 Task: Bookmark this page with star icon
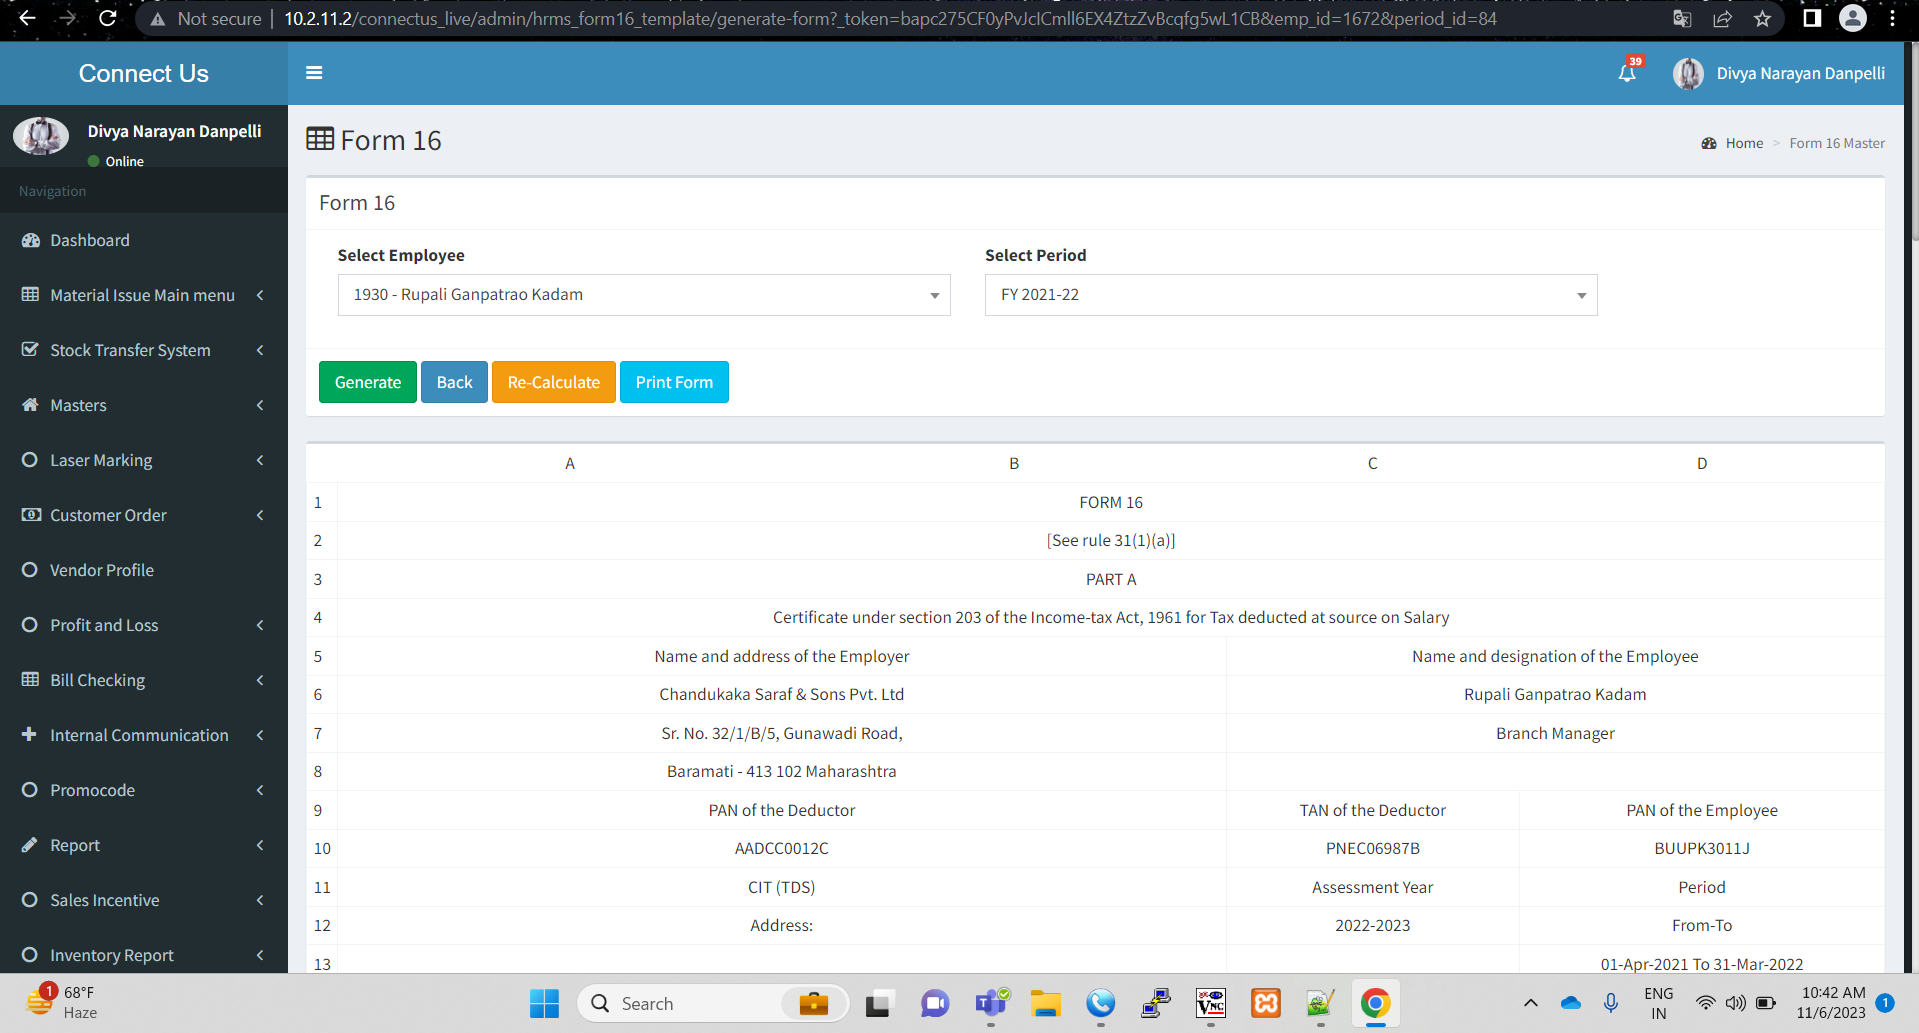click(1762, 19)
